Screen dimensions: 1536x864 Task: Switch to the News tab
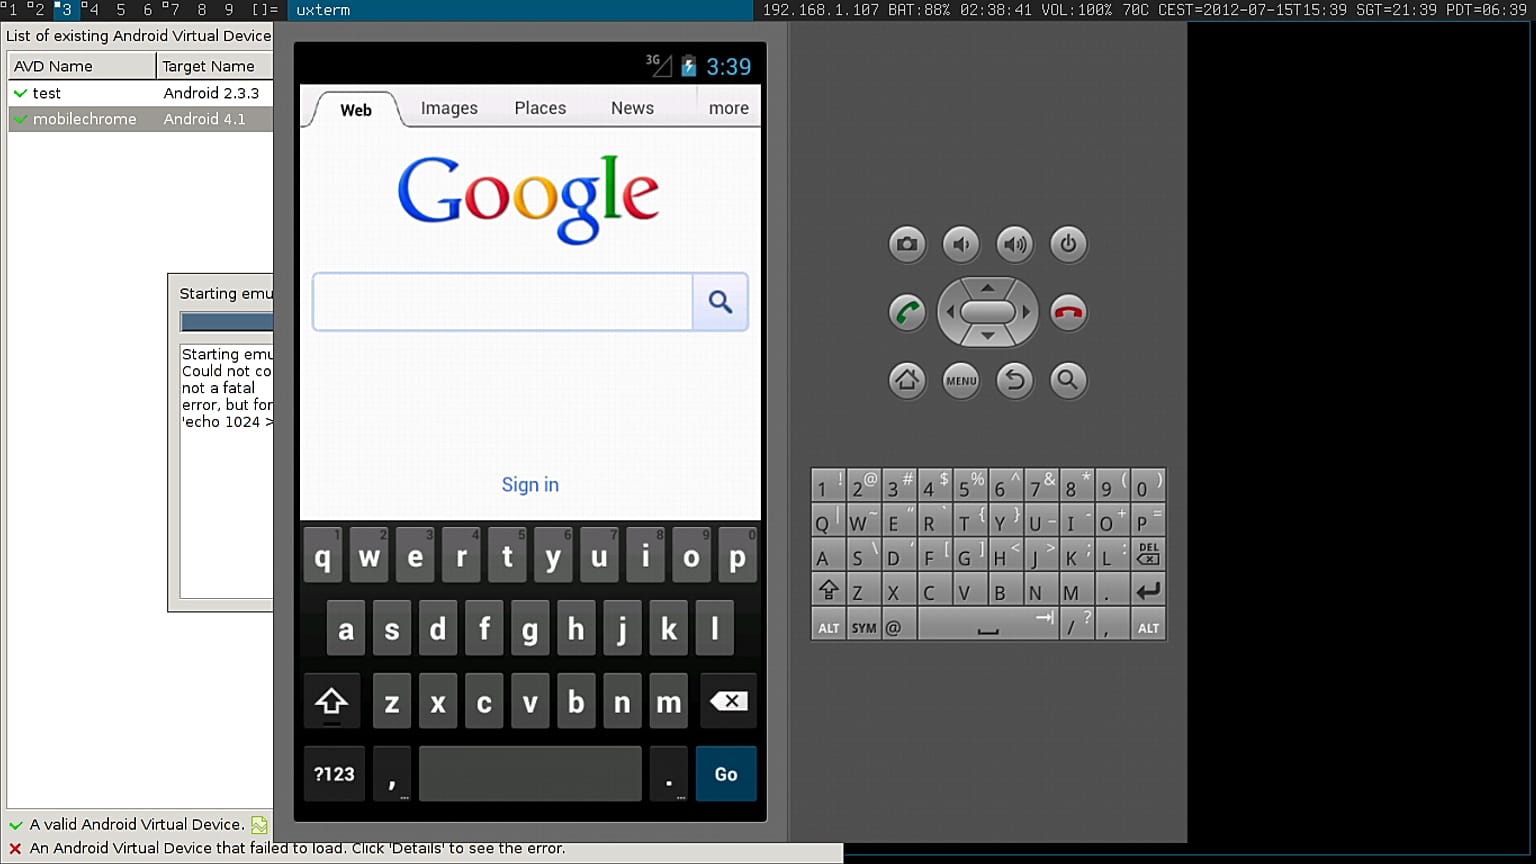[x=632, y=108]
